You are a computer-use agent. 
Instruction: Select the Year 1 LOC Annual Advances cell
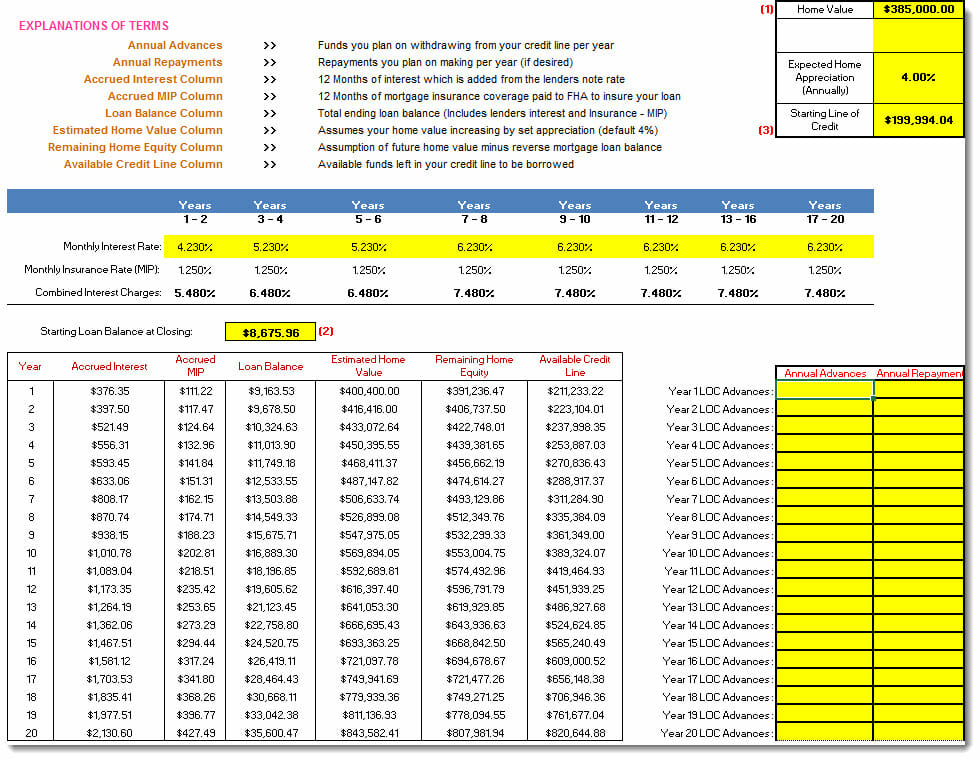point(824,390)
